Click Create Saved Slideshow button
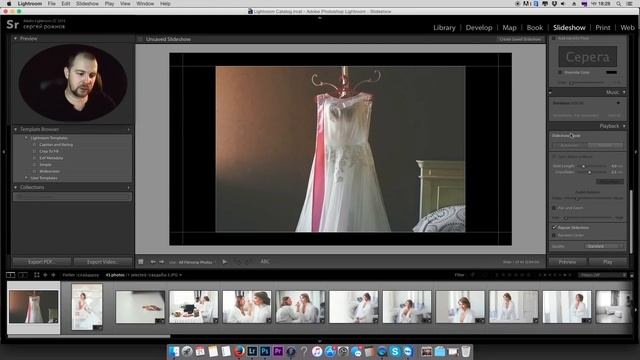The height and width of the screenshot is (360, 640). pyautogui.click(x=520, y=39)
